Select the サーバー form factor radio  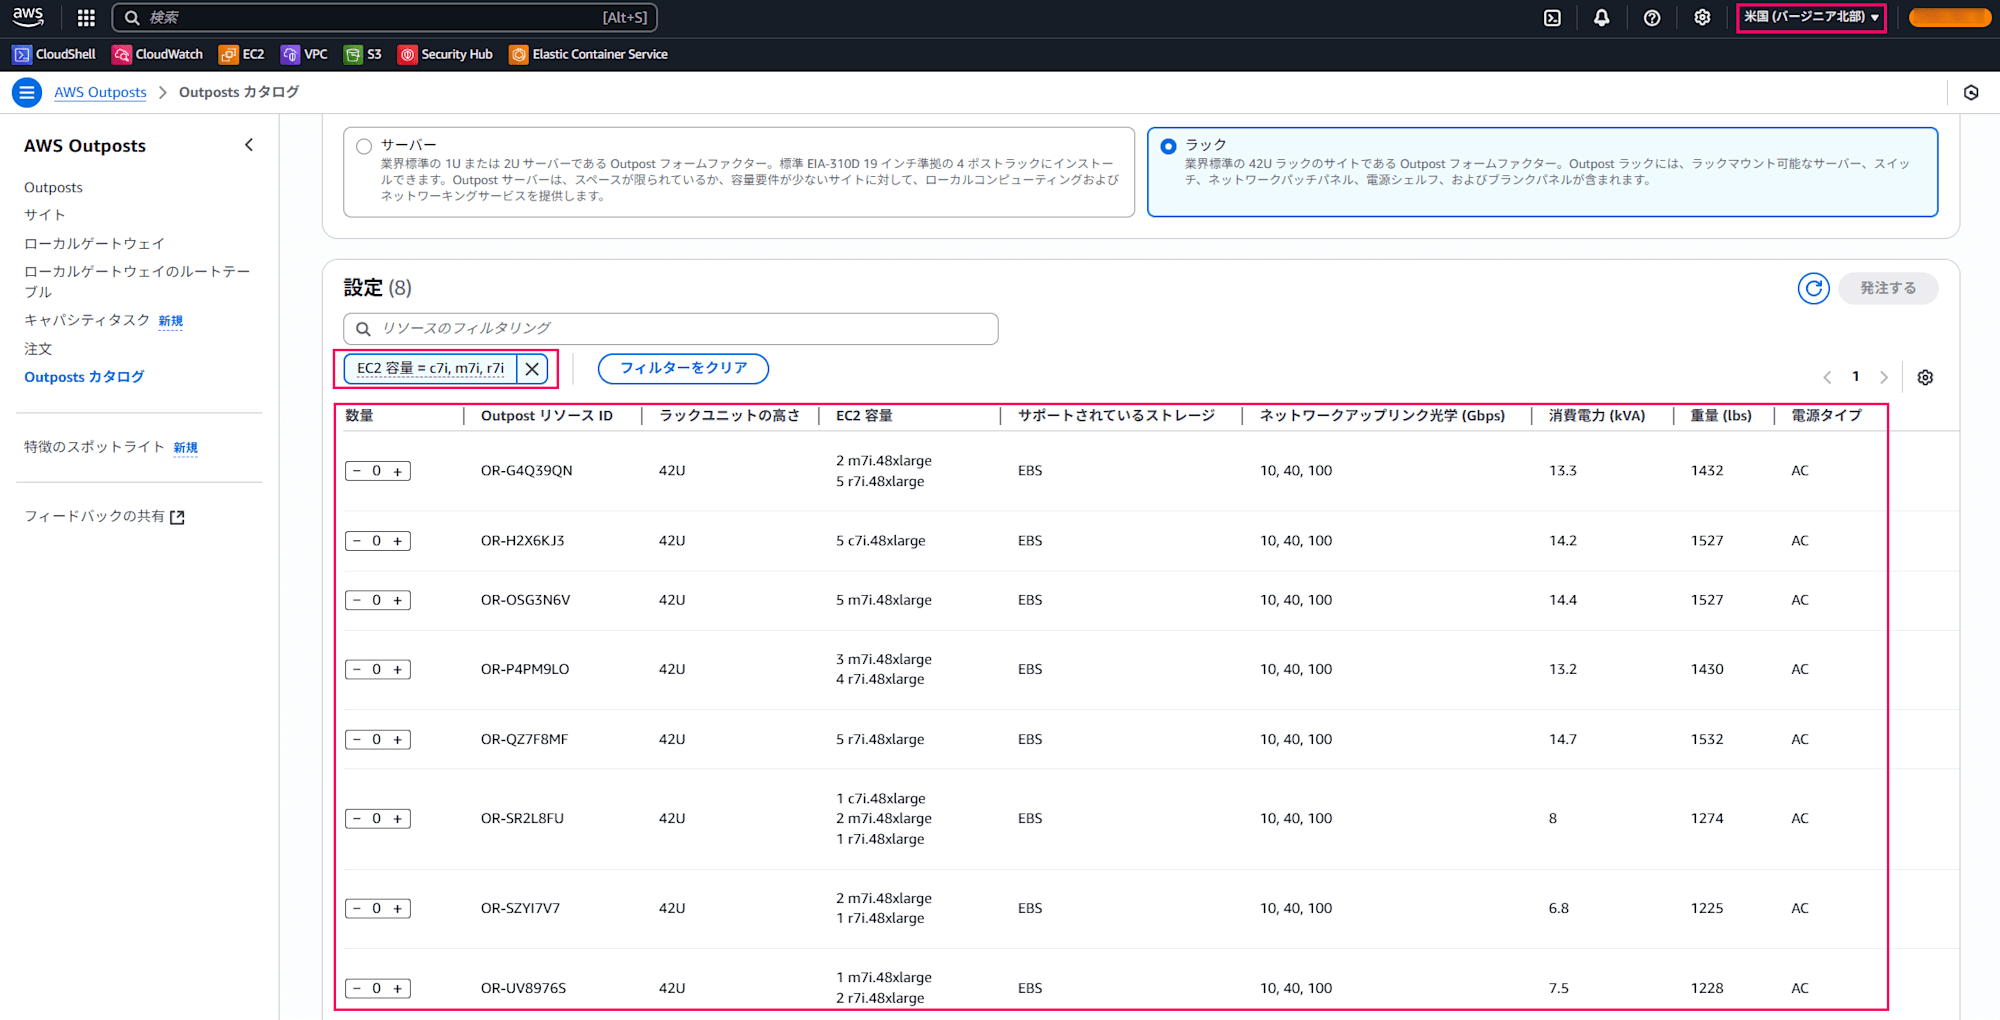click(x=364, y=146)
